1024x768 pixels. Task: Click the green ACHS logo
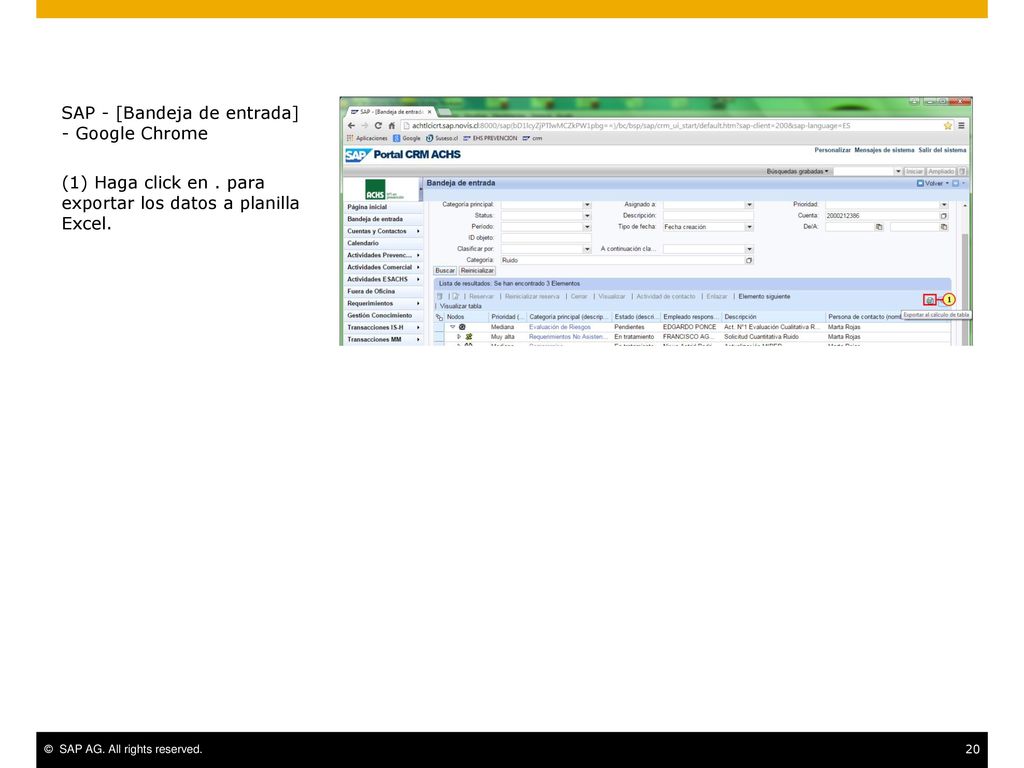coord(376,190)
